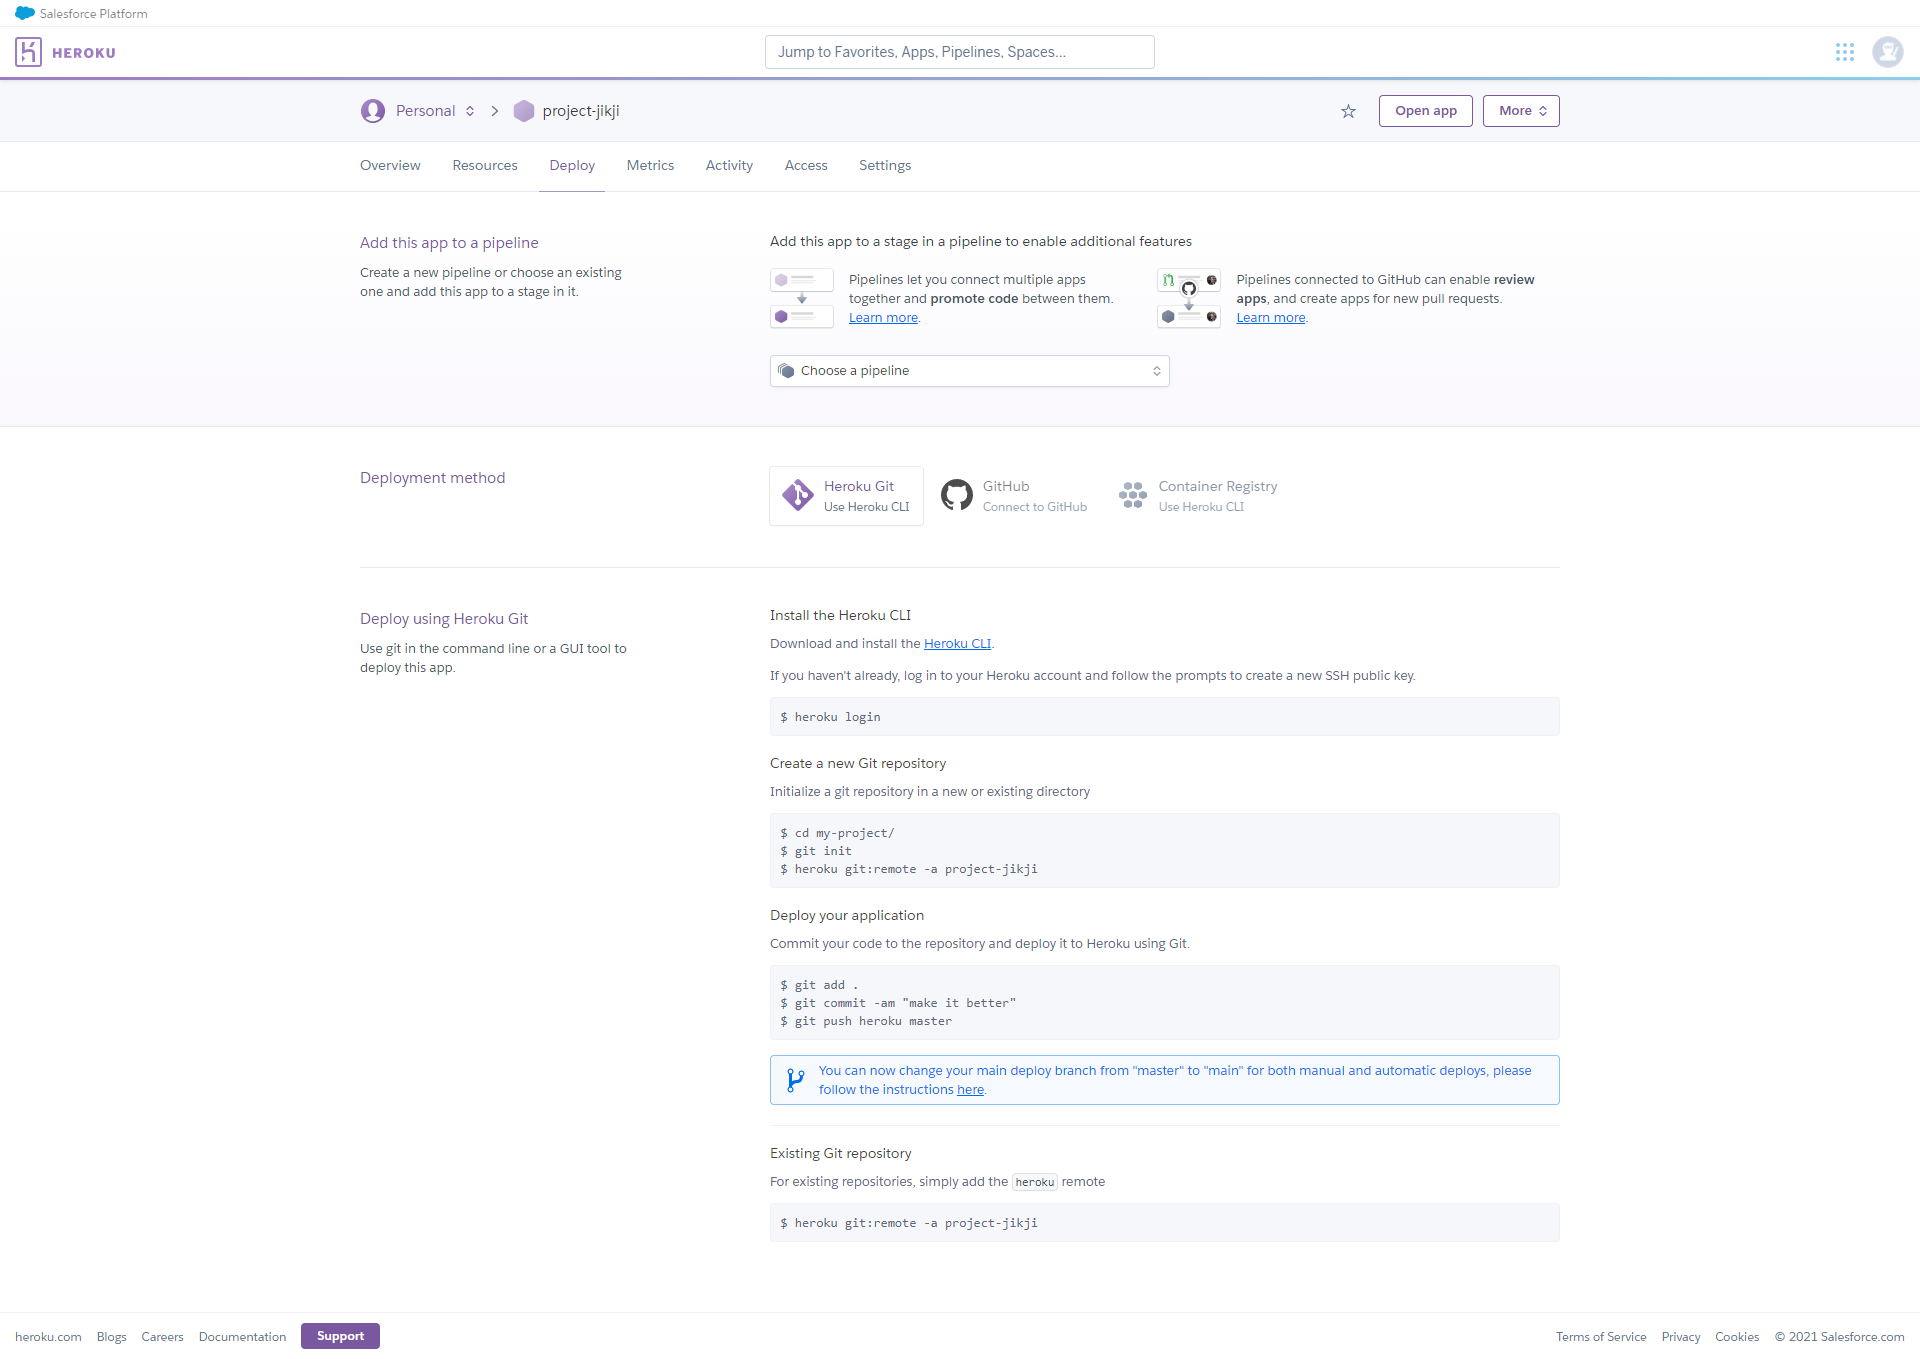Open Learn more link about pipelines
1920x1359 pixels.
(883, 318)
